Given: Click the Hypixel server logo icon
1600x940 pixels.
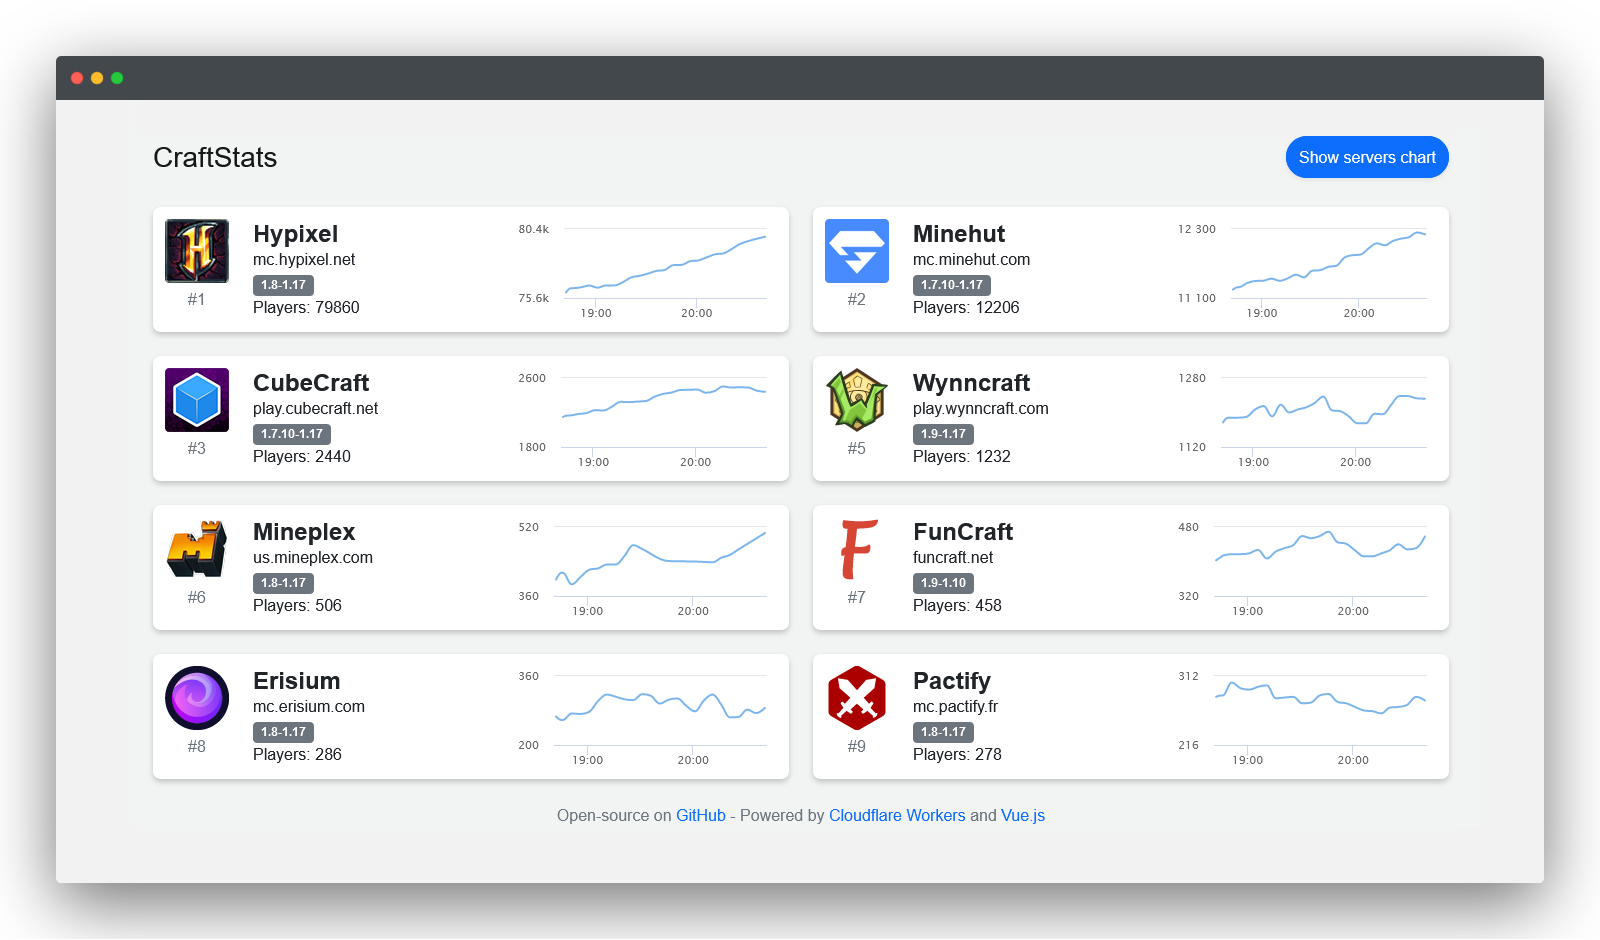Looking at the screenshot, I should point(197,251).
